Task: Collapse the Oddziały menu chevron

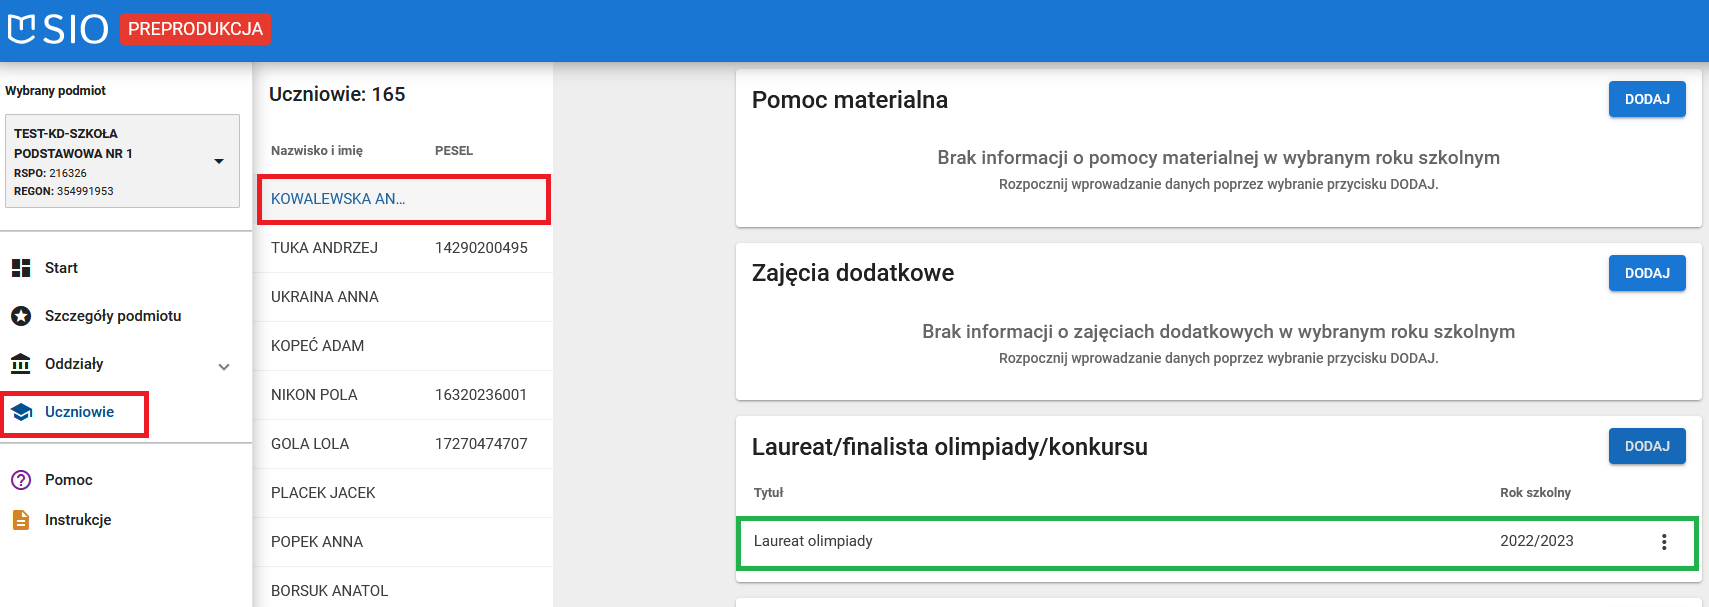Action: [x=224, y=364]
